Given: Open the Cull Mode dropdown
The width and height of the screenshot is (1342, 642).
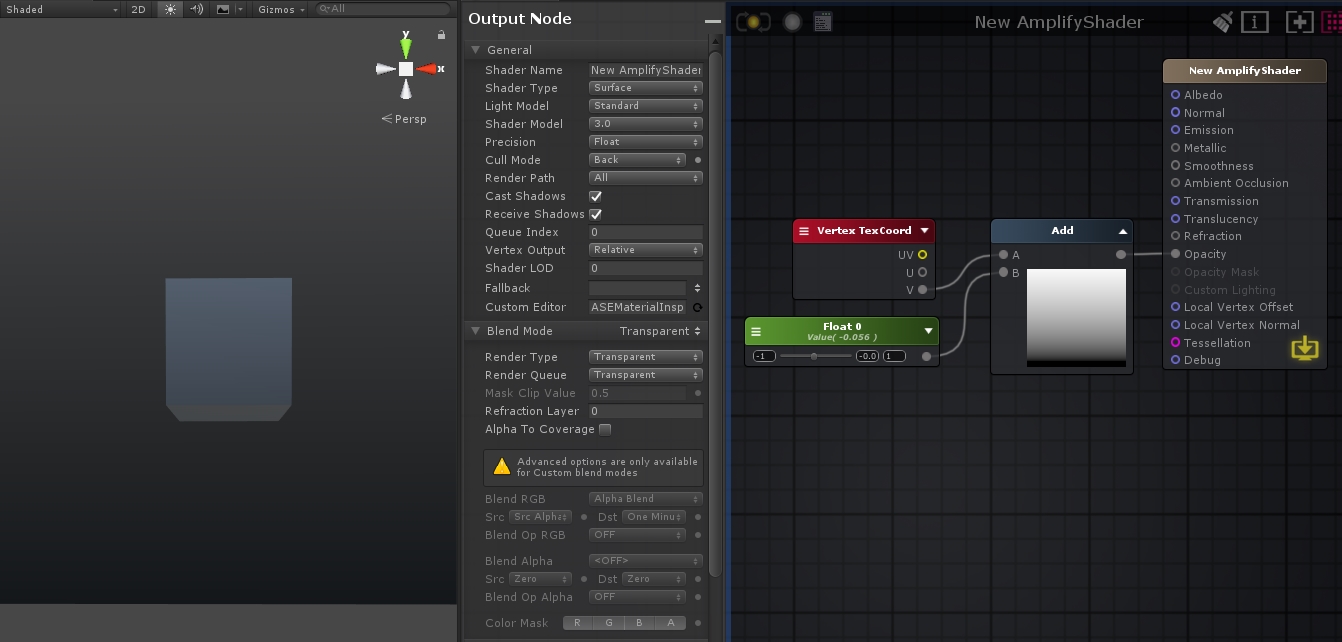Looking at the screenshot, I should 637,160.
